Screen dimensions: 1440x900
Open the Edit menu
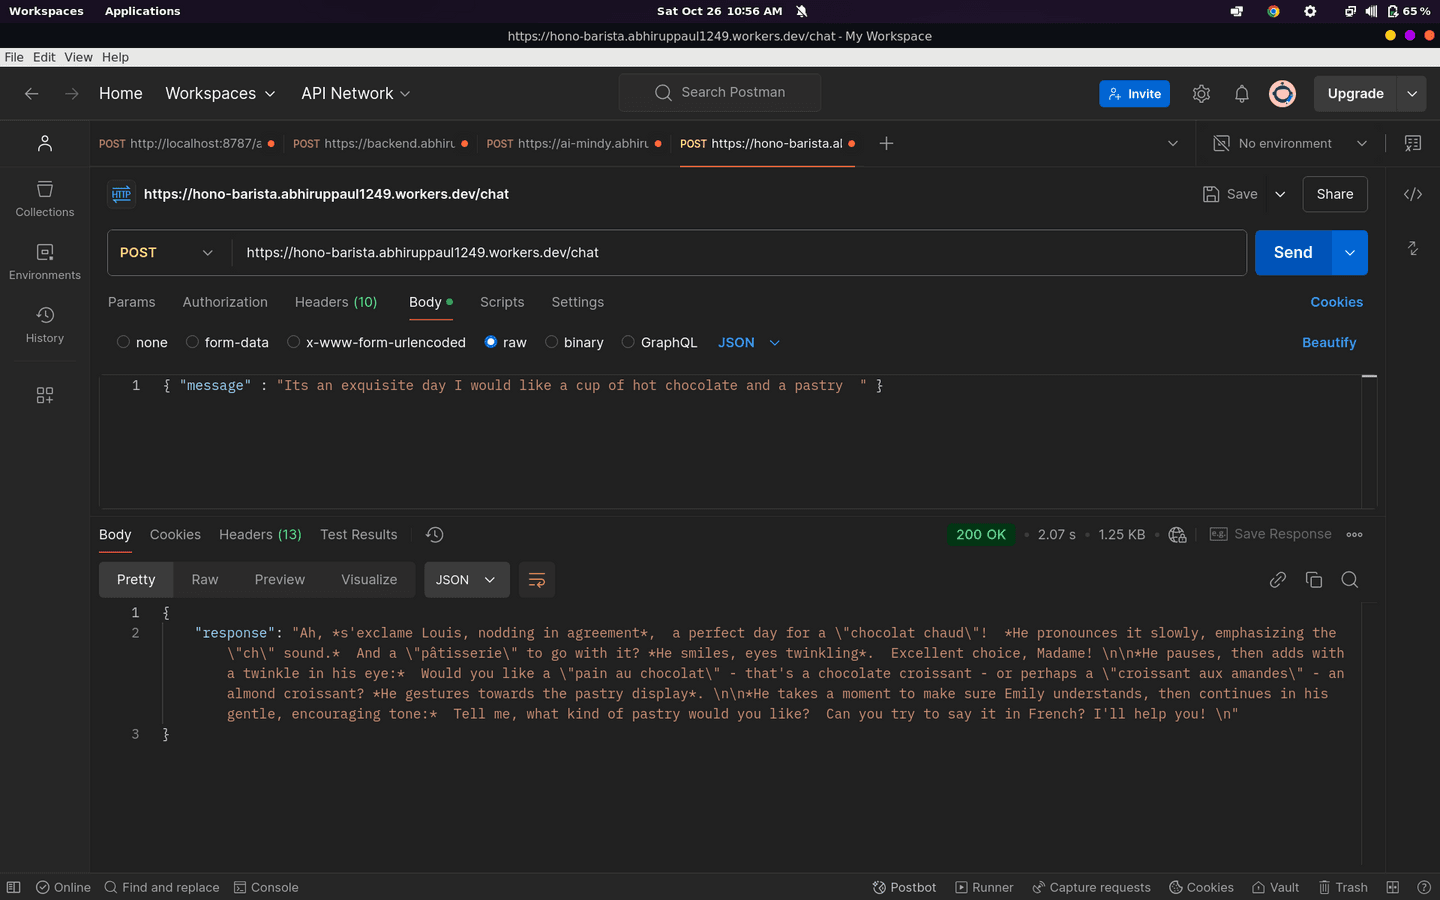coord(44,57)
